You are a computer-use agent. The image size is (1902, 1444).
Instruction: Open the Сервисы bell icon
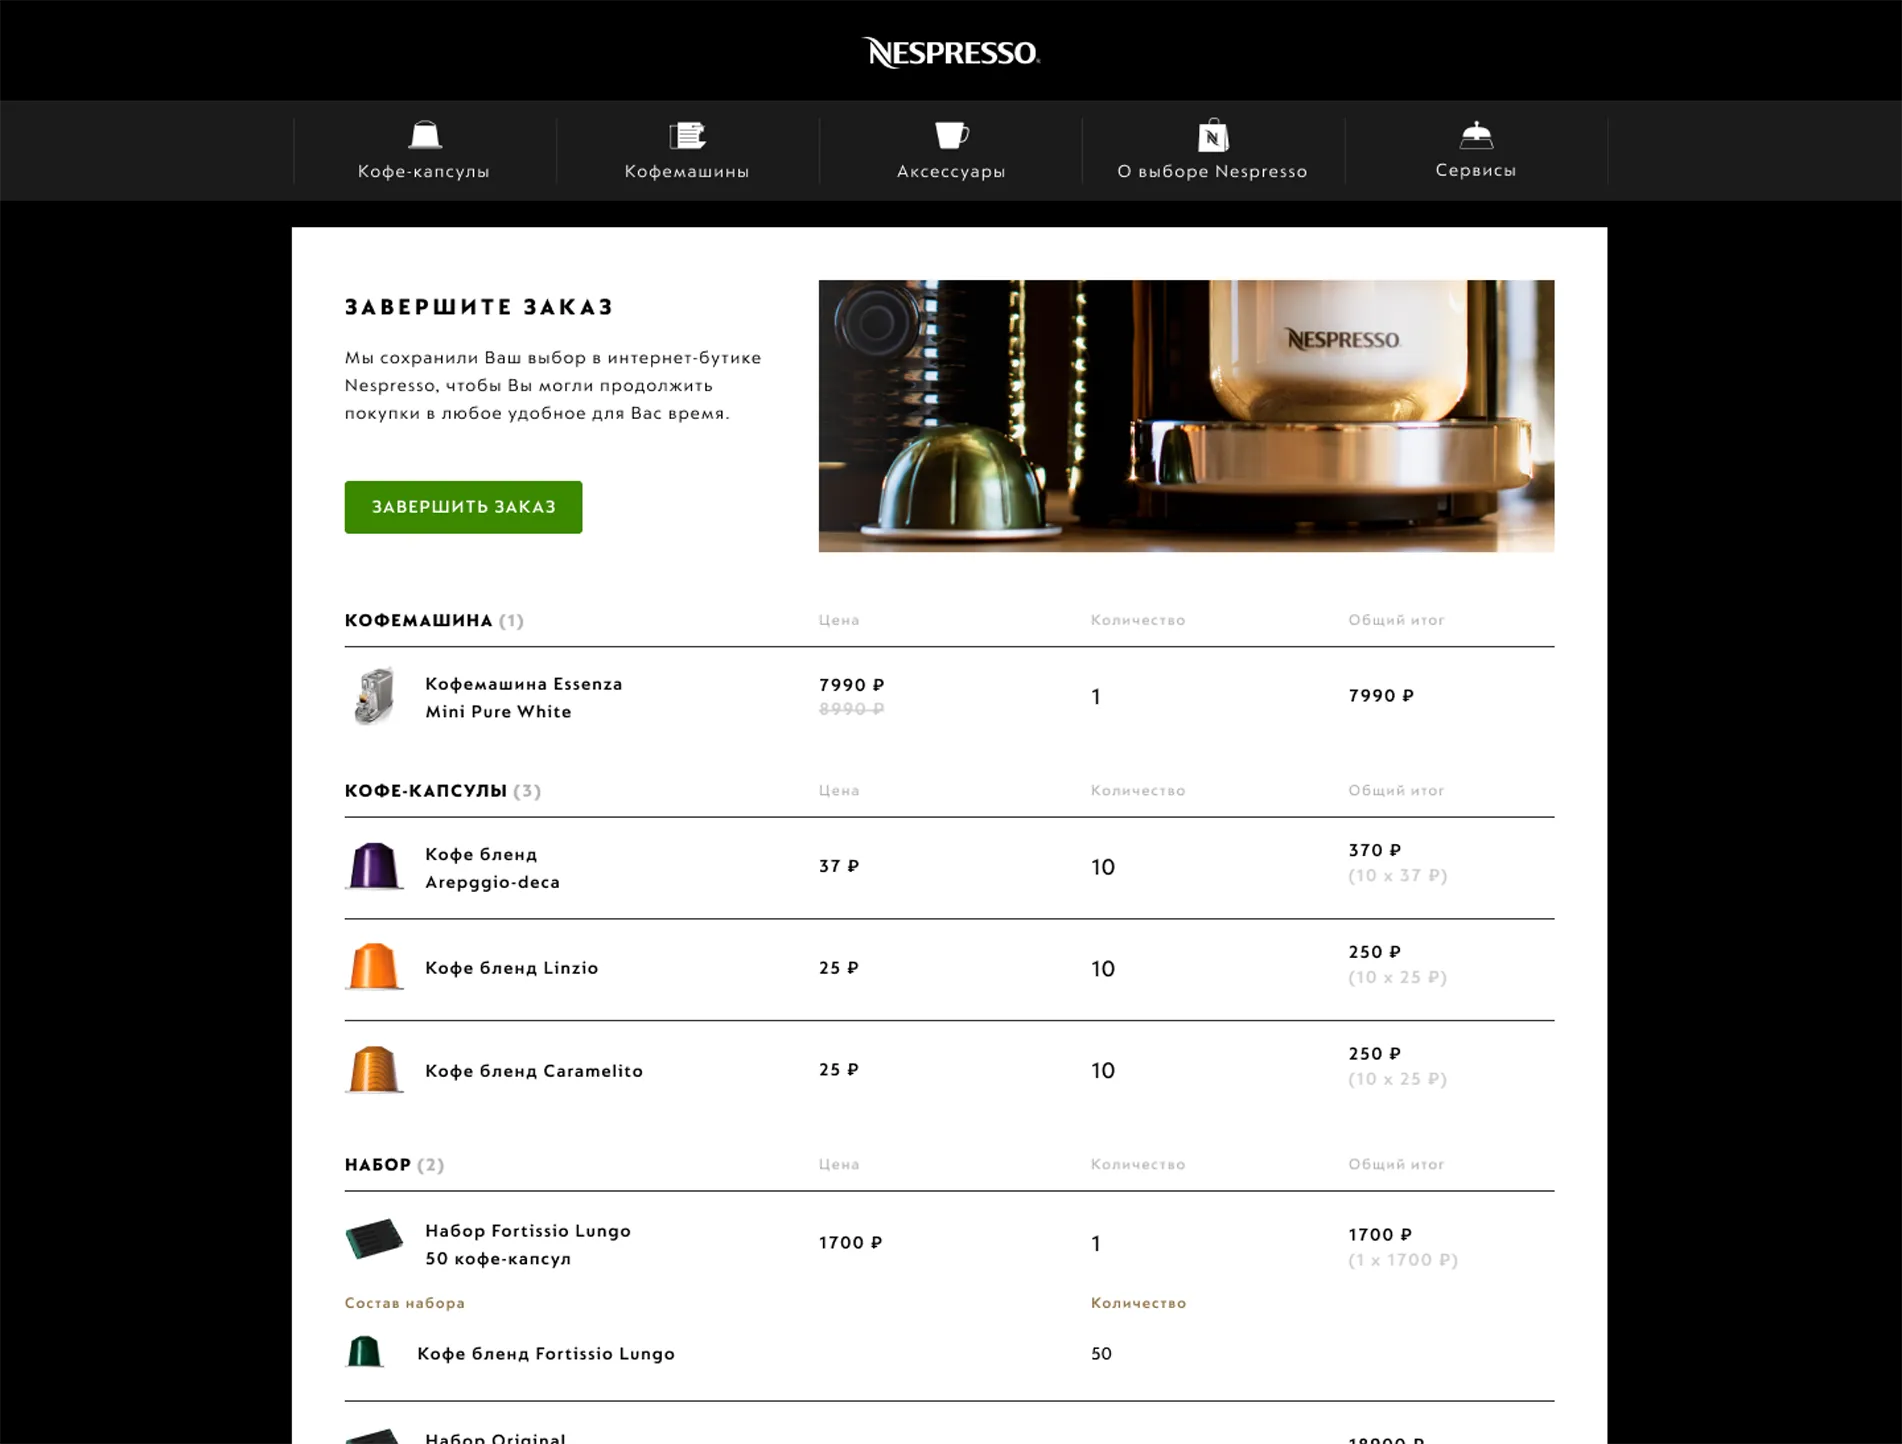coord(1476,134)
